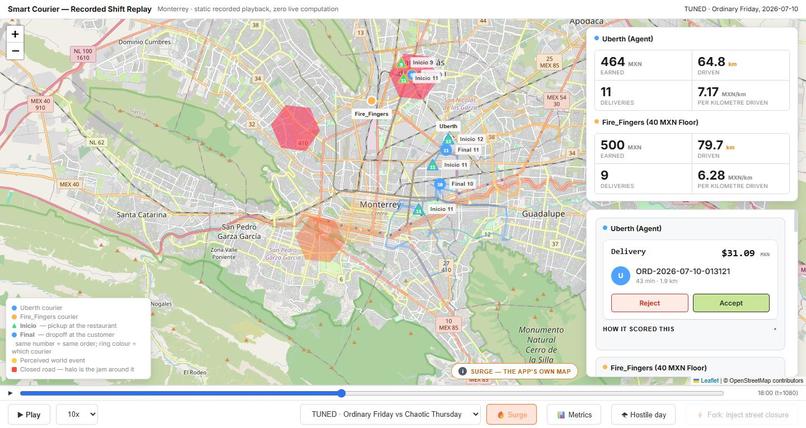806x428 pixels.
Task: Click the green Inicio 12 pickup triangle
Action: 448,139
